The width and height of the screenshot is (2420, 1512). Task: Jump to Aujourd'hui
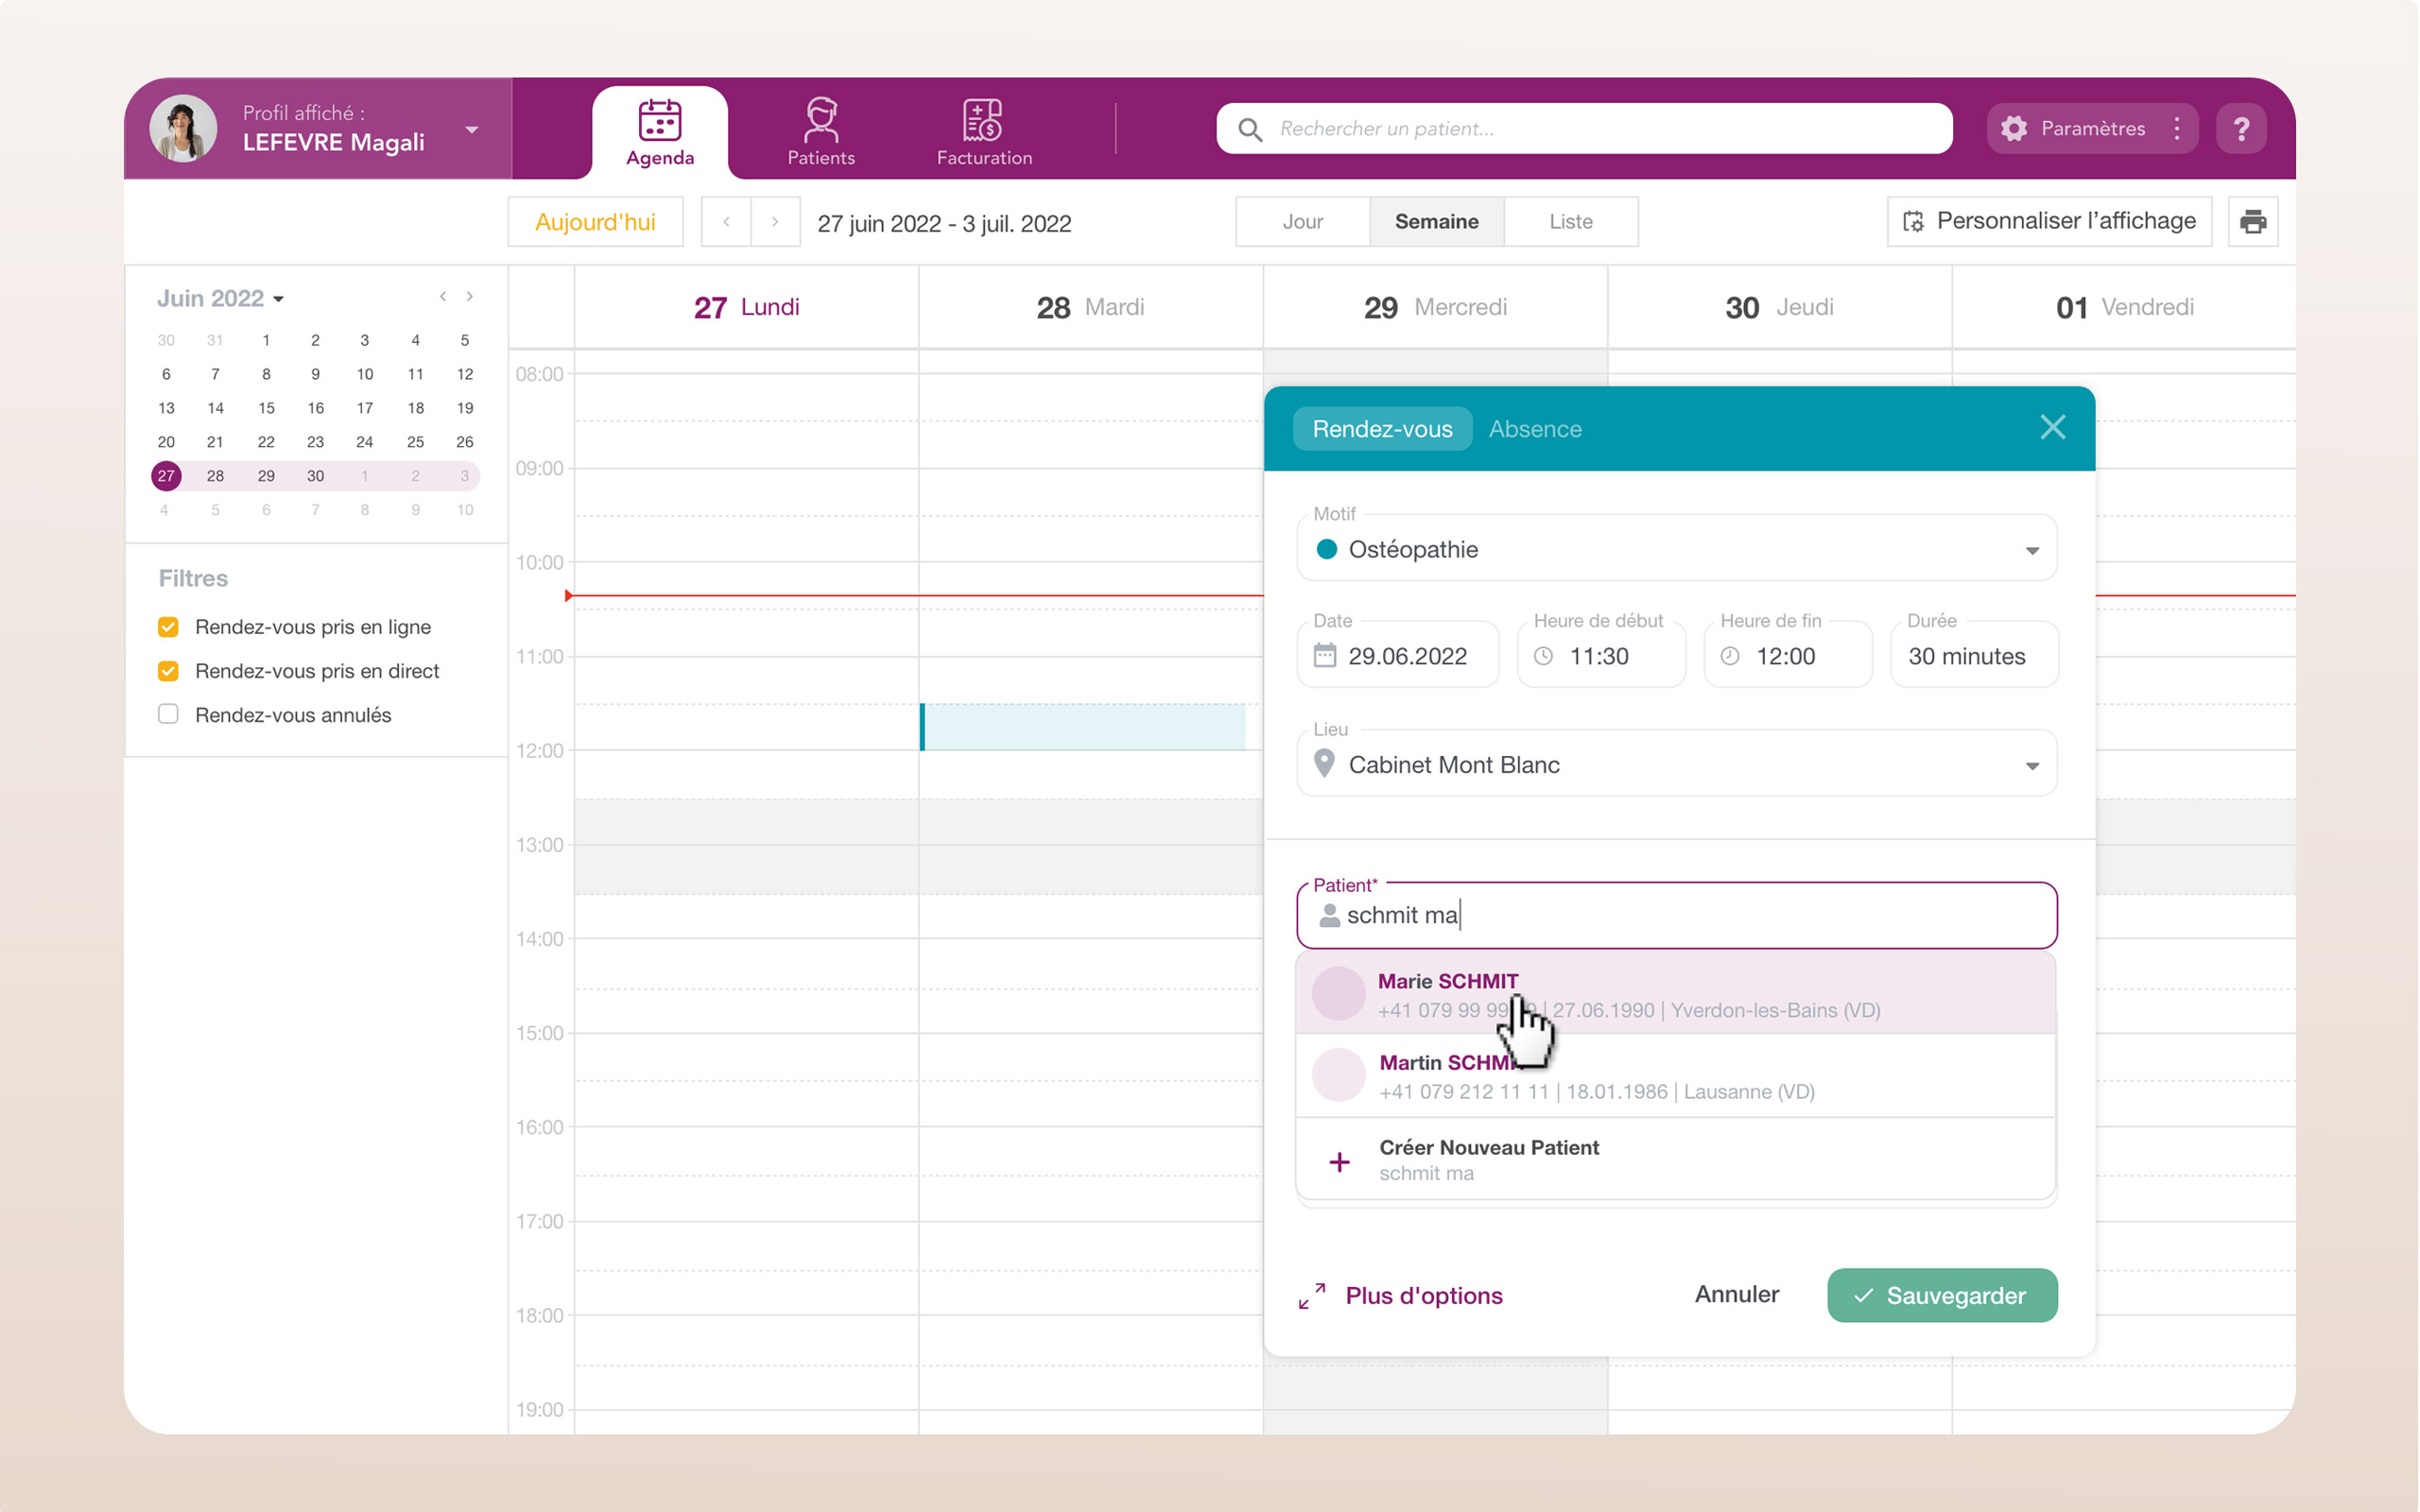click(596, 222)
